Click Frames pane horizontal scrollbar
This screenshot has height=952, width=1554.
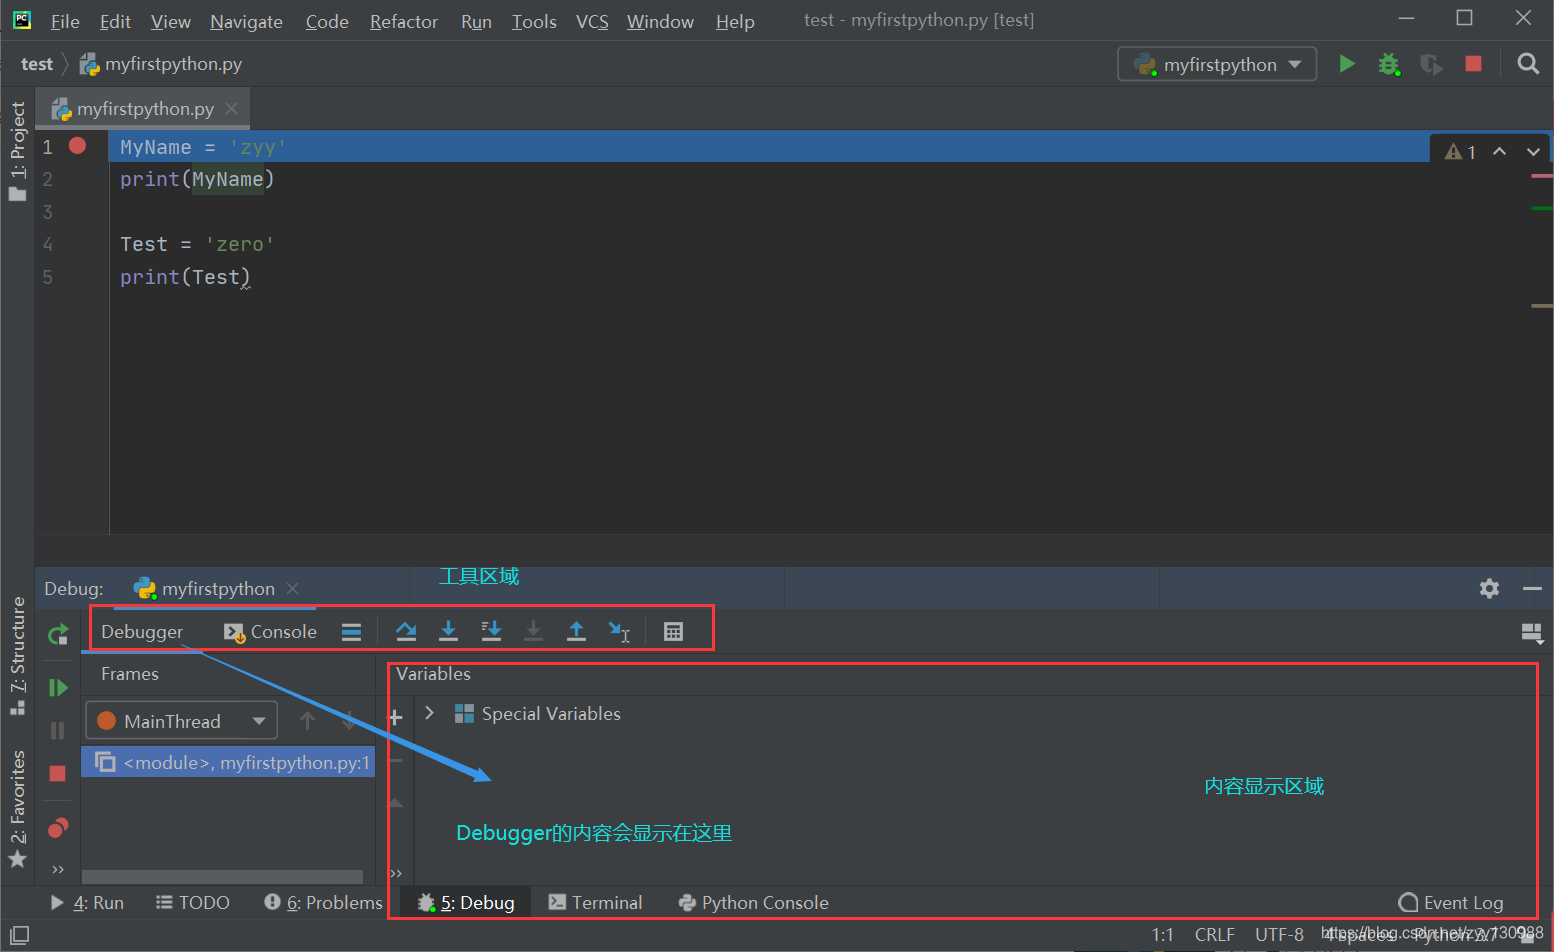222,877
